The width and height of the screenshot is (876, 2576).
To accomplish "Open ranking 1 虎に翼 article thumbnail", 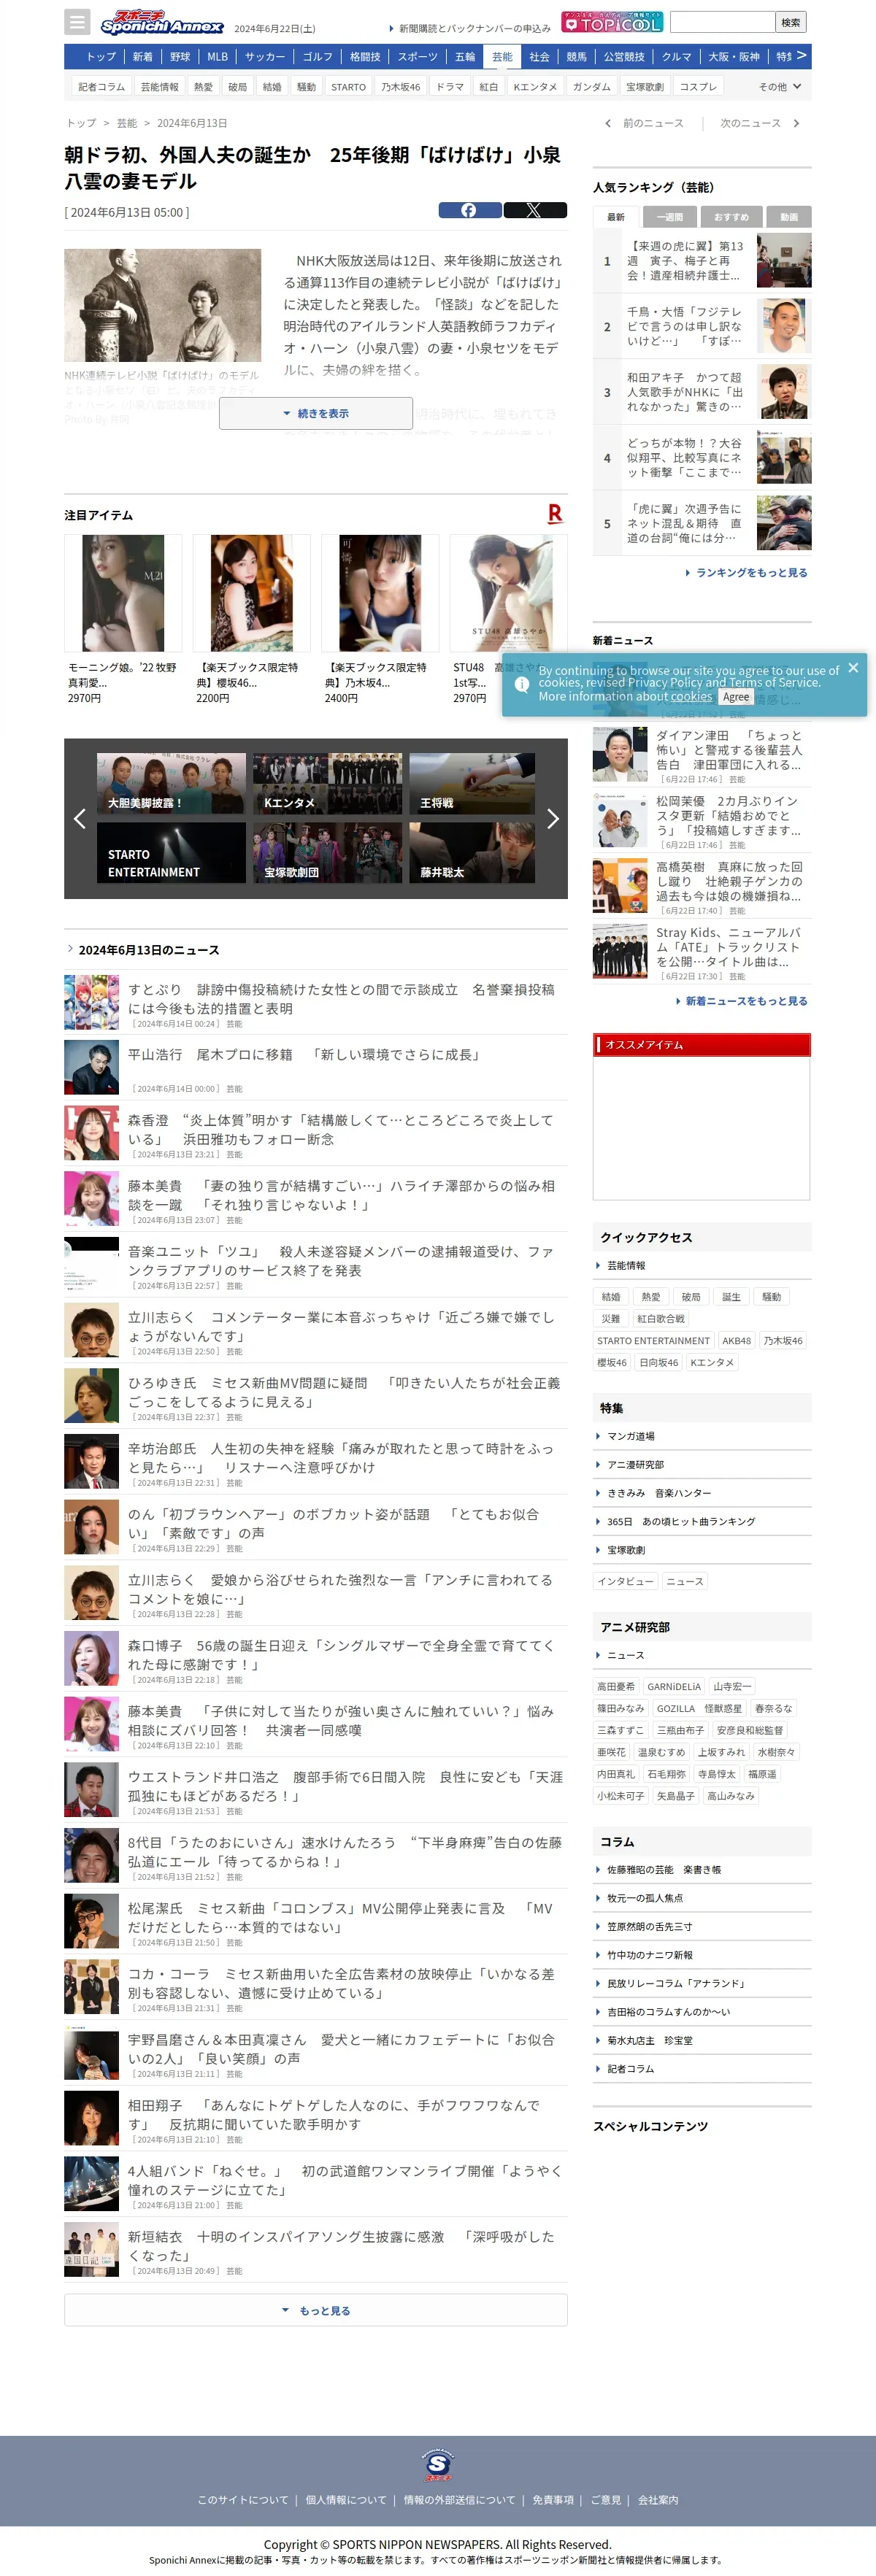I will click(784, 260).
